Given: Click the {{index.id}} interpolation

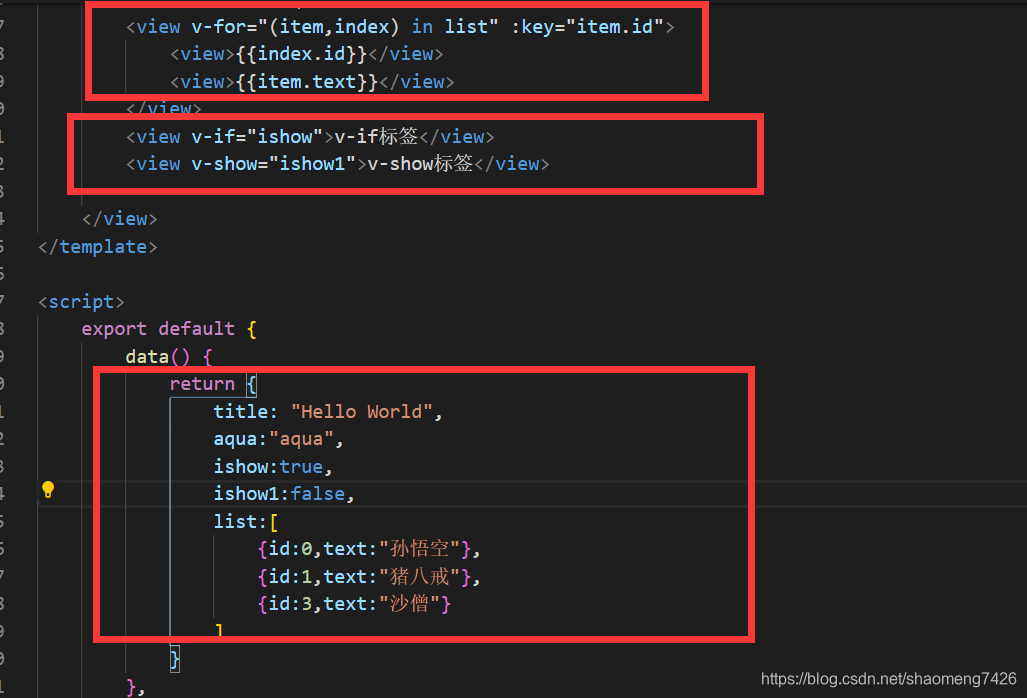Looking at the screenshot, I should pos(301,54).
